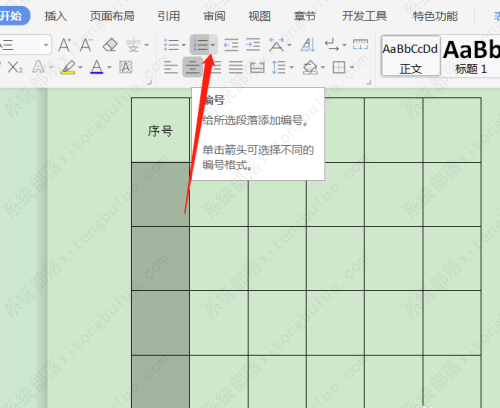Expand the phonetic guide dropdown arrow
The width and height of the screenshot is (500, 408).
146,45
